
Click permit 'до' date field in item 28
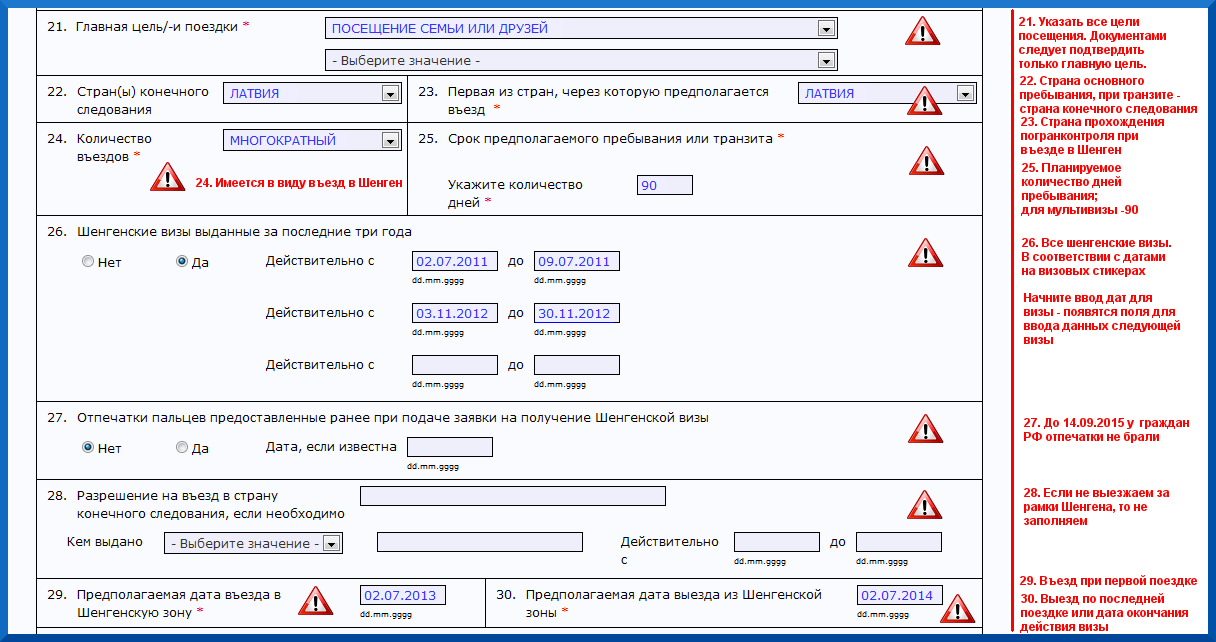[x=899, y=542]
